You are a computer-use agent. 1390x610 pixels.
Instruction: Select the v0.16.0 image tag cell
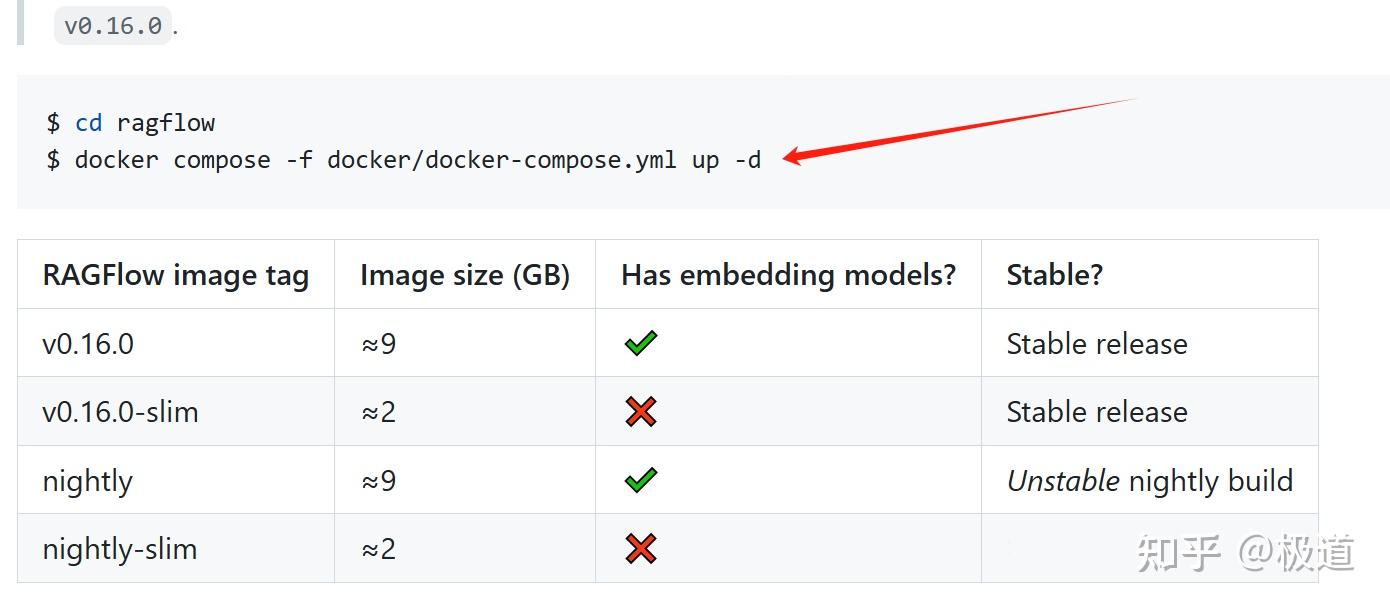coord(88,344)
